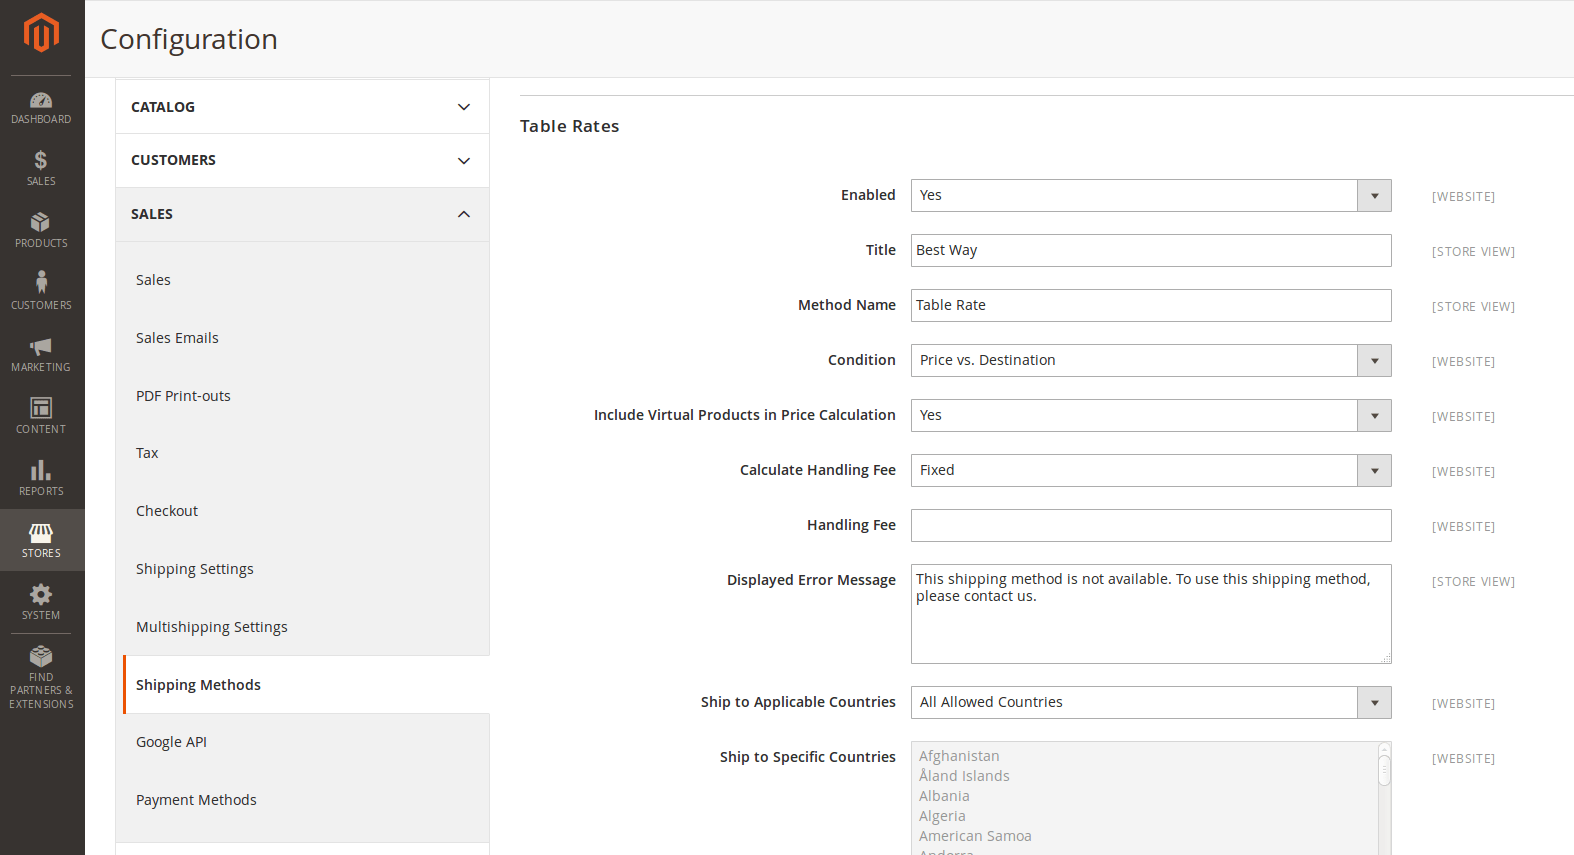Select Albania in the countries list

coord(944,796)
